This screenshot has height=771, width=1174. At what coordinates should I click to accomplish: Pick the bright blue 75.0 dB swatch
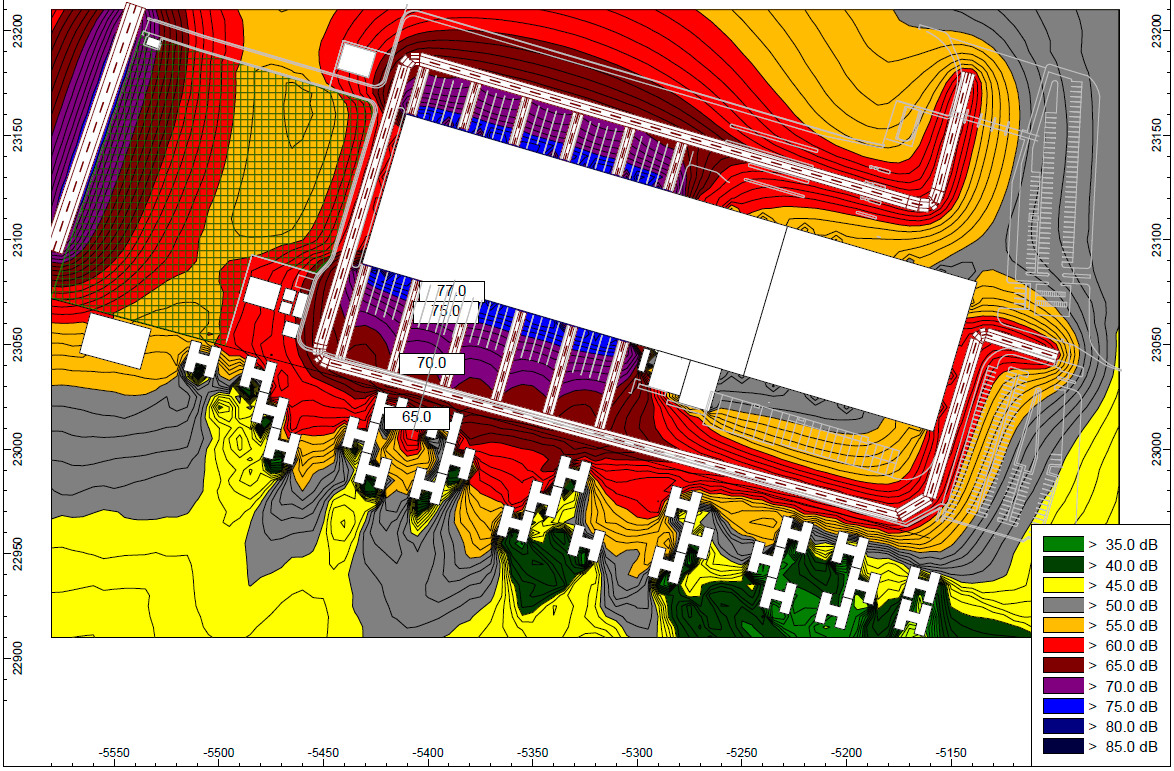[1062, 706]
